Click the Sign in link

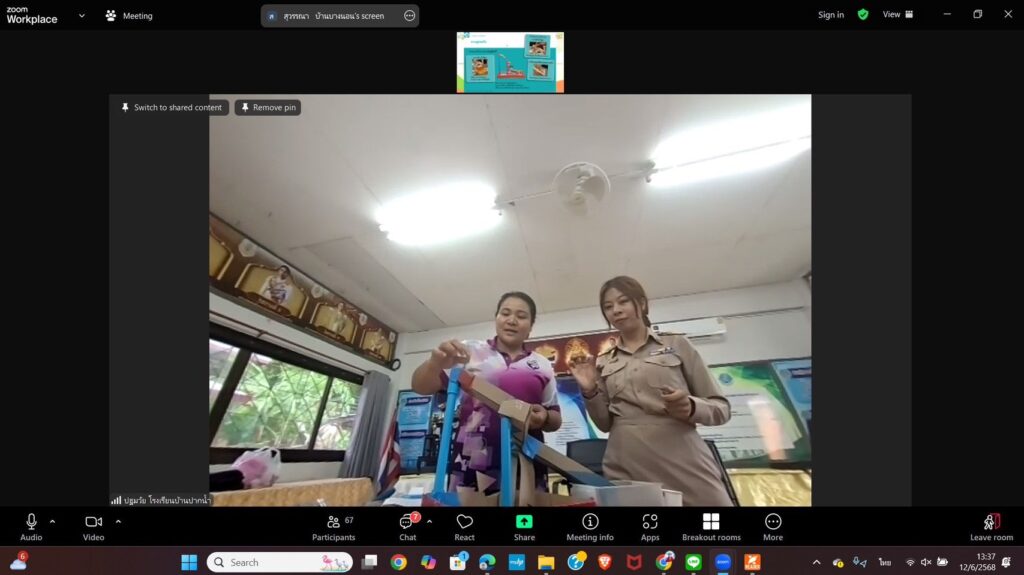831,14
